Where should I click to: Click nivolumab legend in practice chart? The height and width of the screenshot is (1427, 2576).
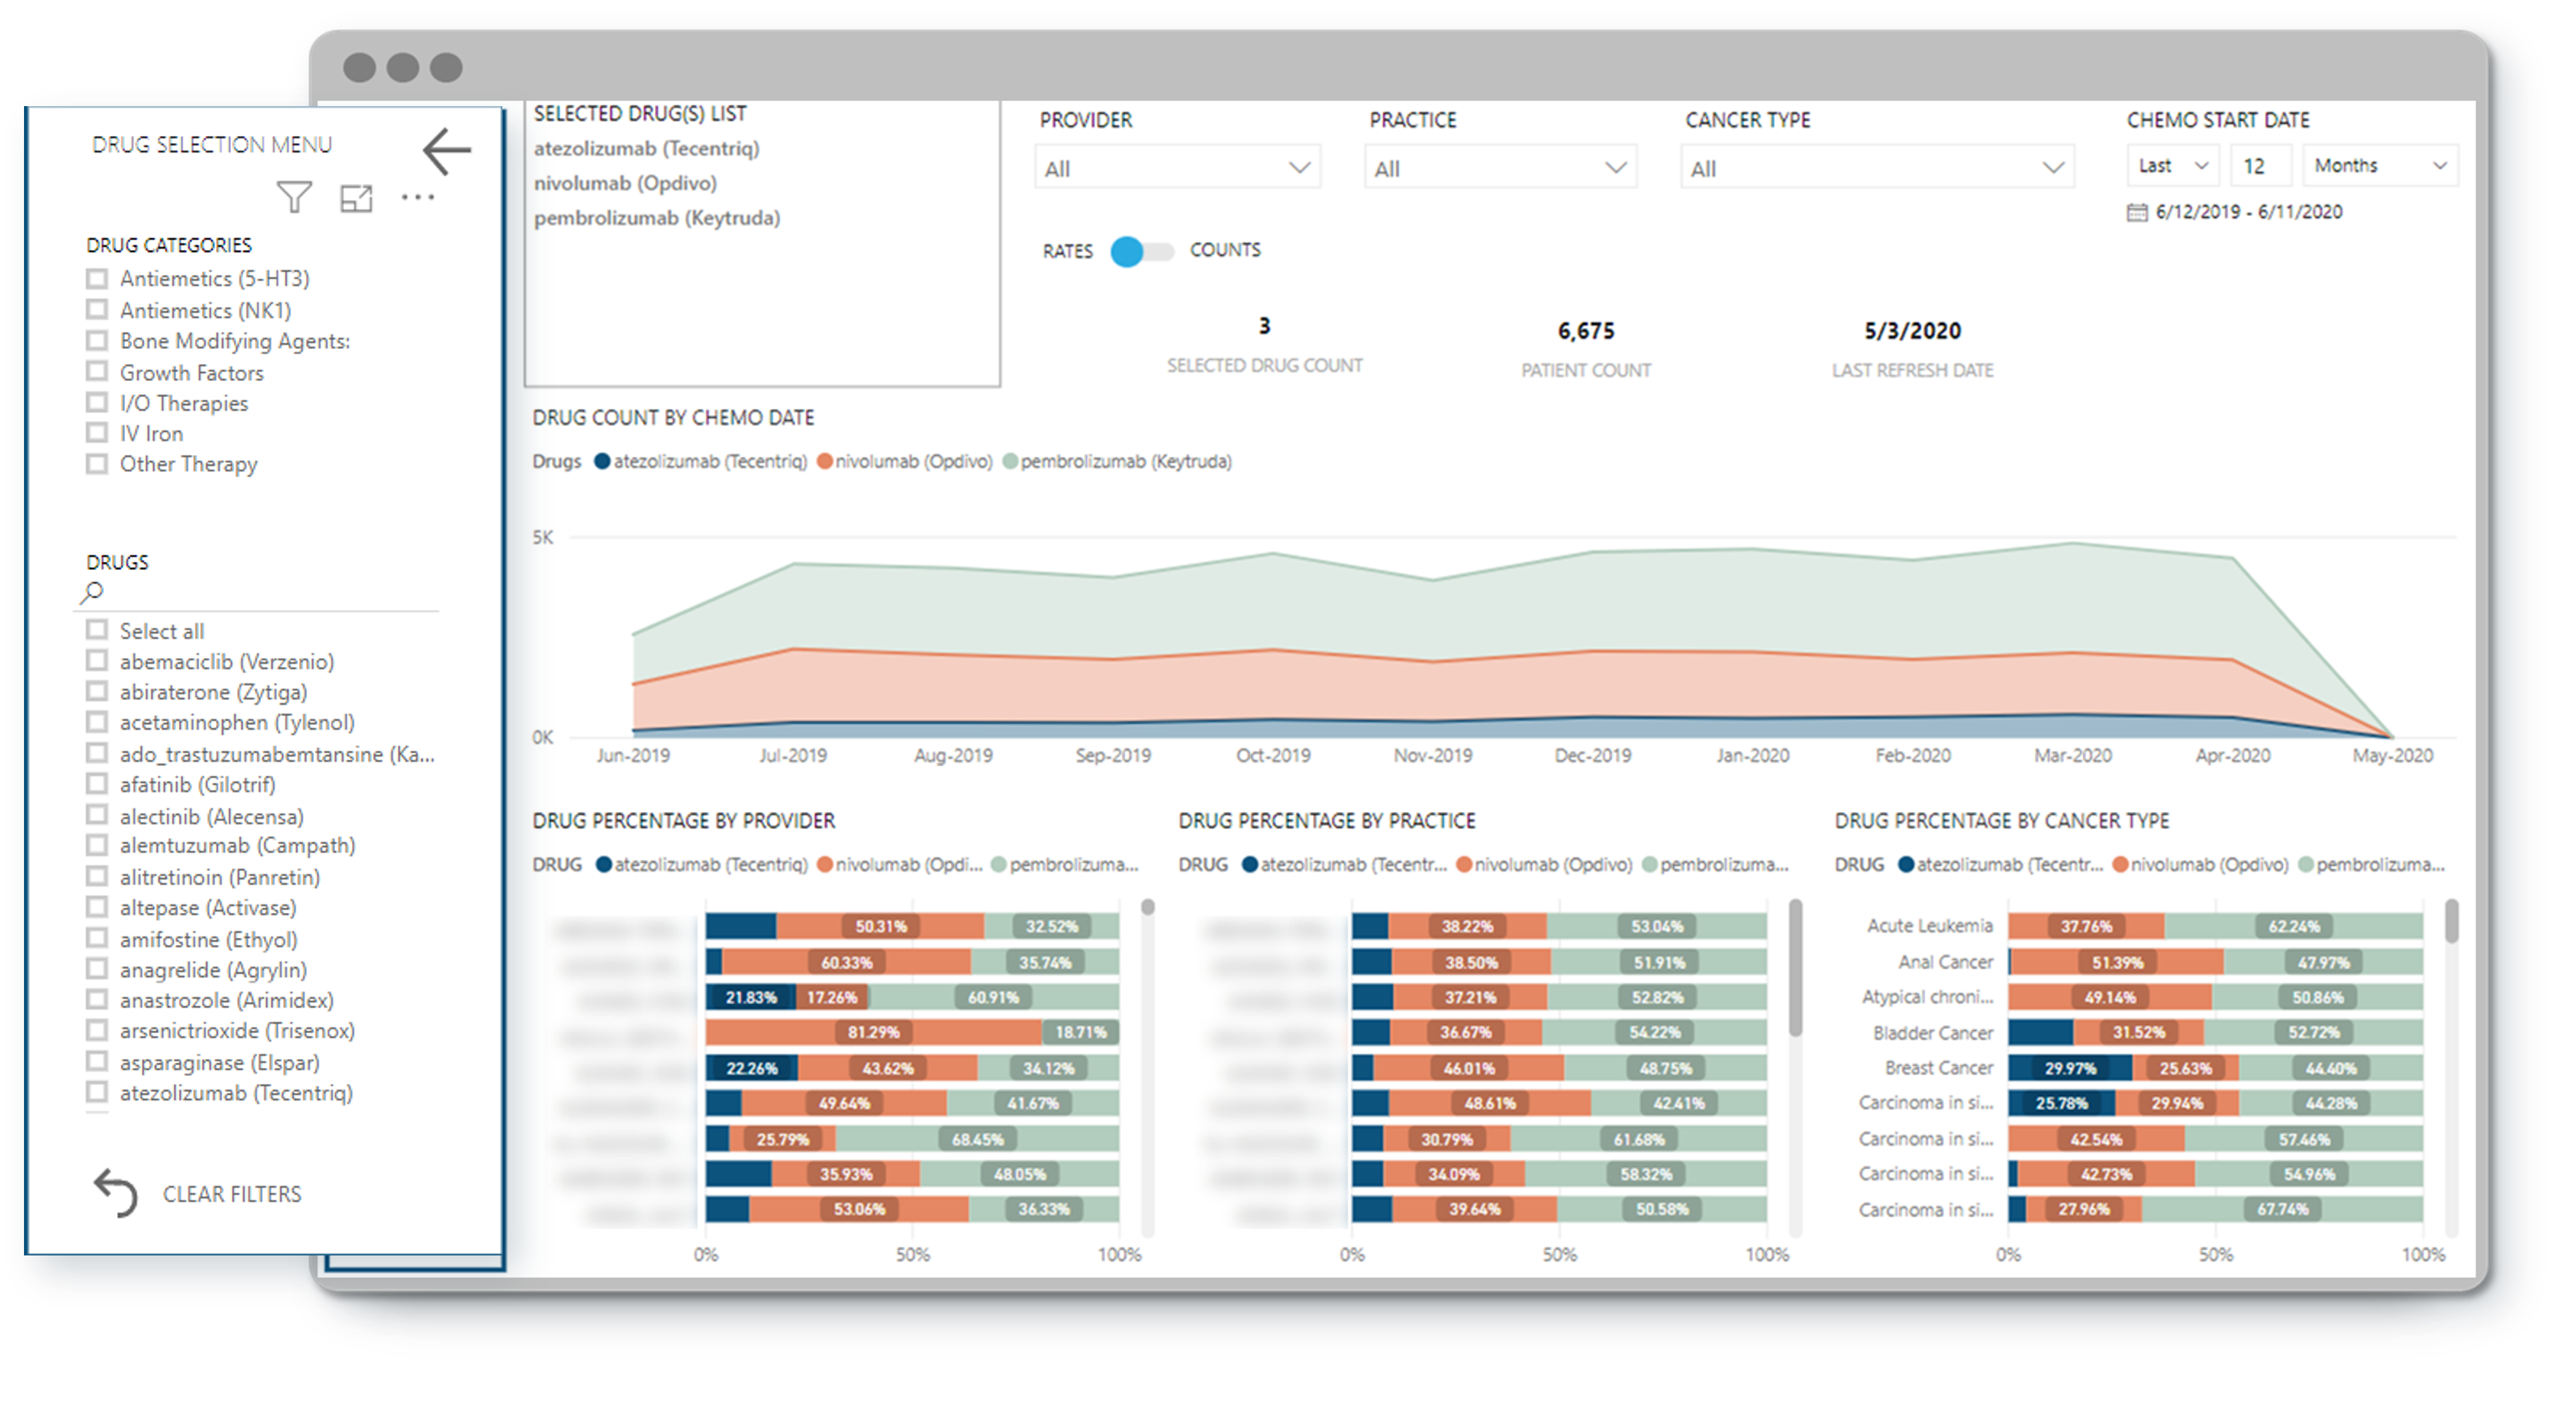[x=1544, y=865]
